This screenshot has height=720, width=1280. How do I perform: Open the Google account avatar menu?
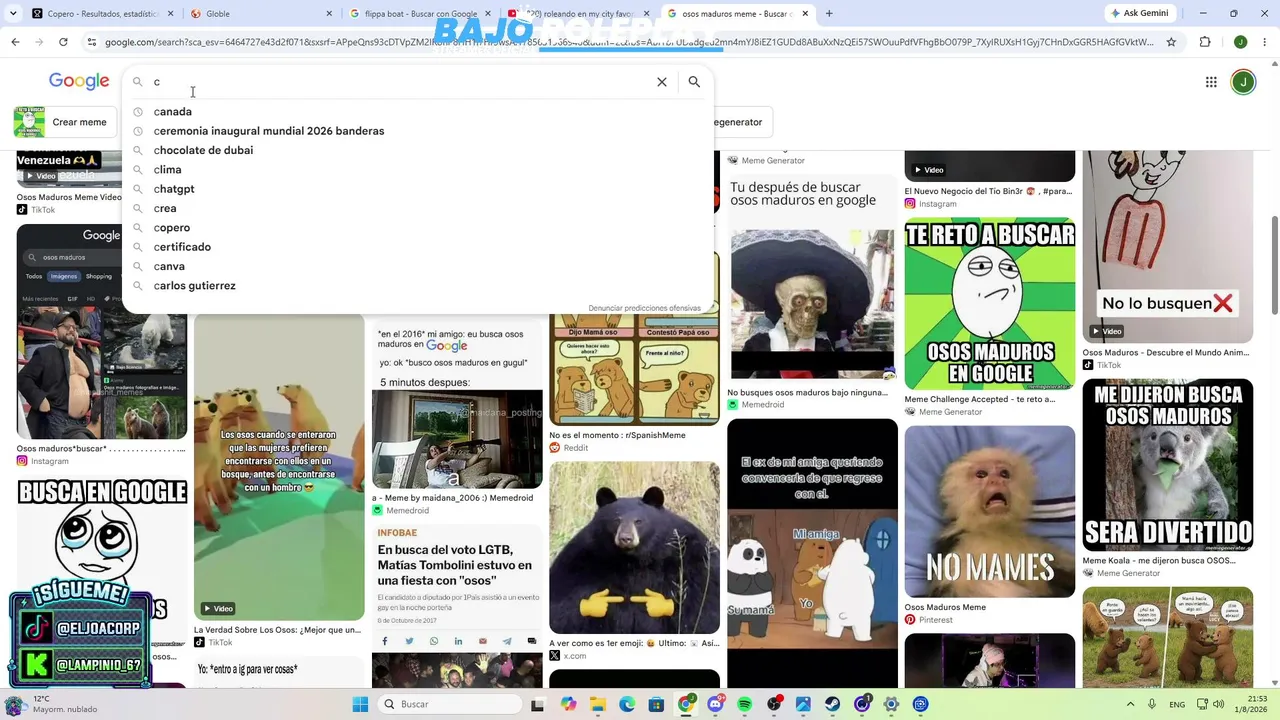1243,82
